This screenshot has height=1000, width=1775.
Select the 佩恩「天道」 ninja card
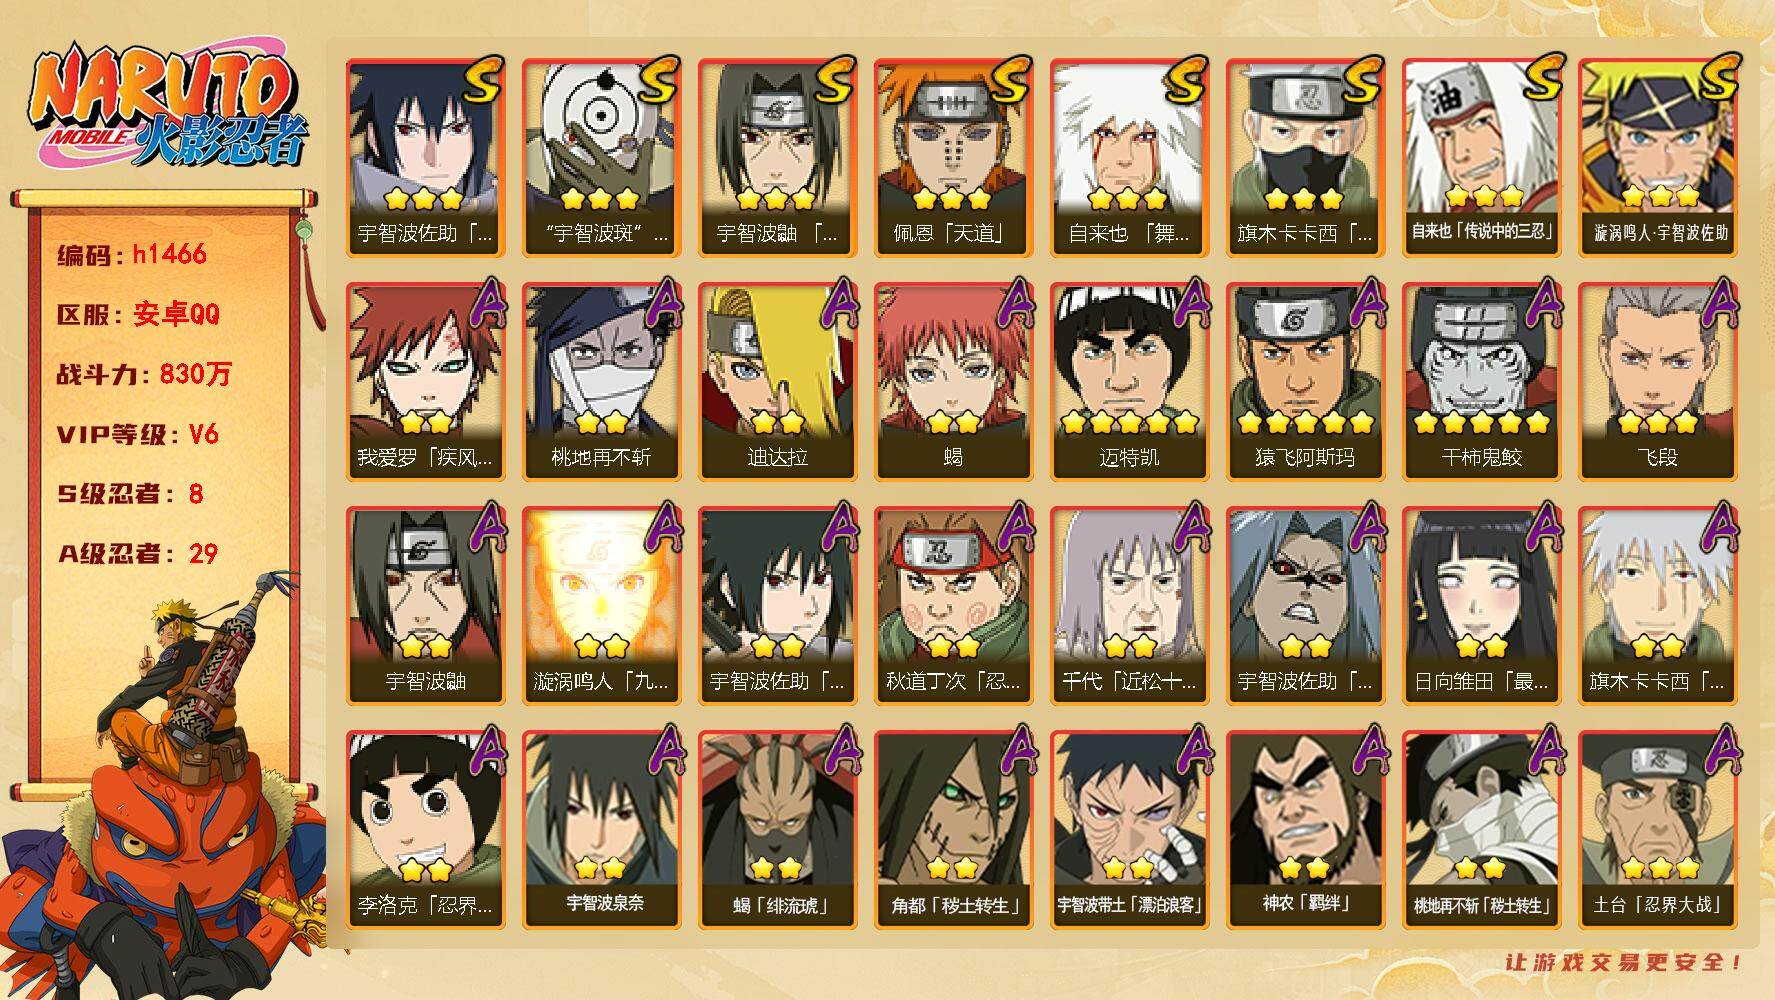click(x=953, y=158)
